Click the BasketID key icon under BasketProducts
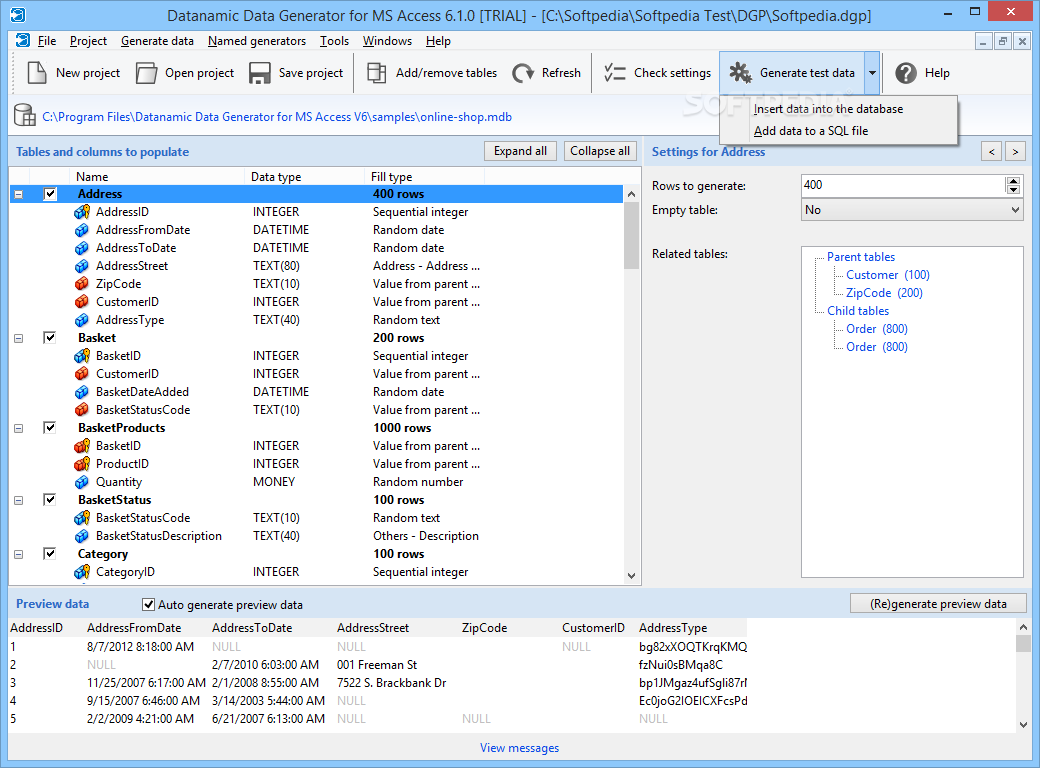The image size is (1040, 768). (x=82, y=446)
